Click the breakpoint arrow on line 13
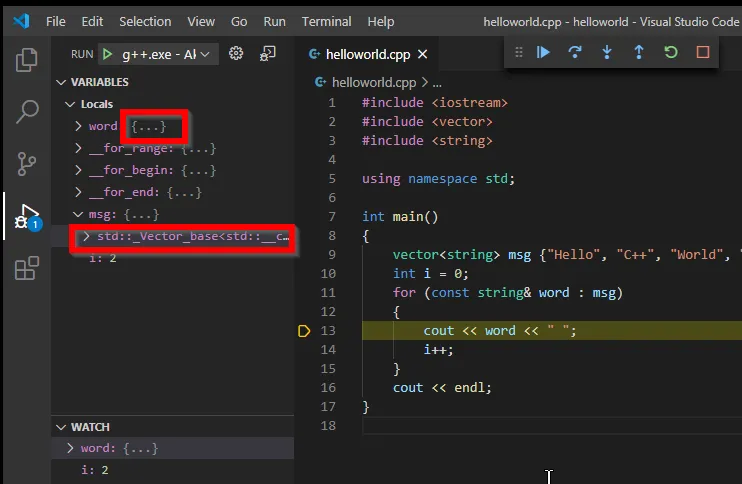This screenshot has height=484, width=742. click(304, 331)
